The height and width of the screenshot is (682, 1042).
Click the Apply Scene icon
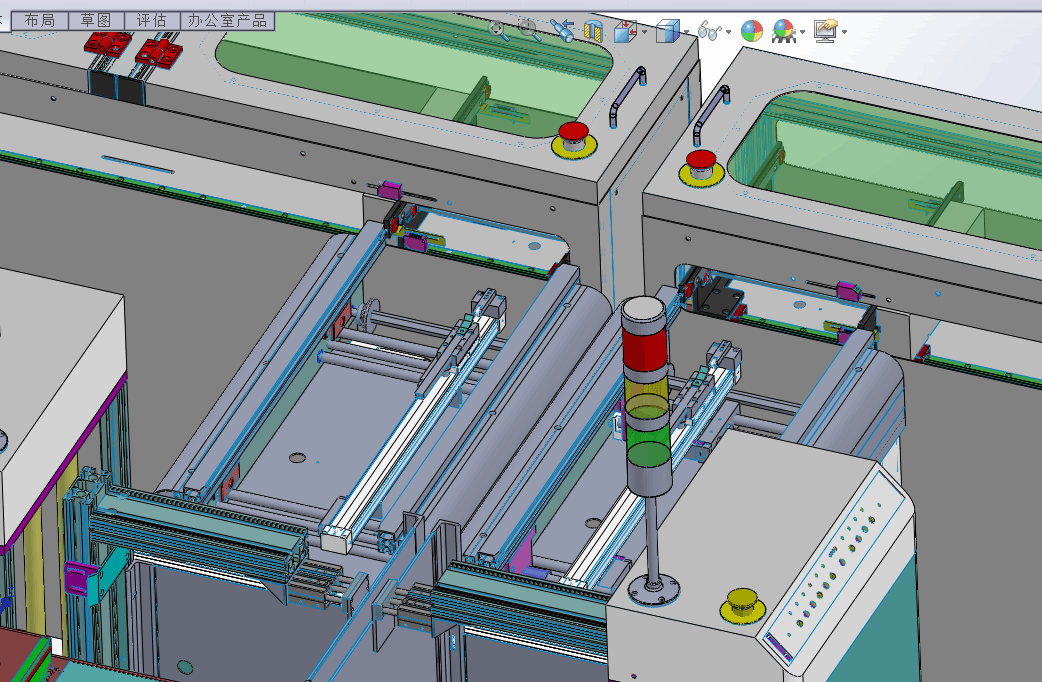(783, 31)
